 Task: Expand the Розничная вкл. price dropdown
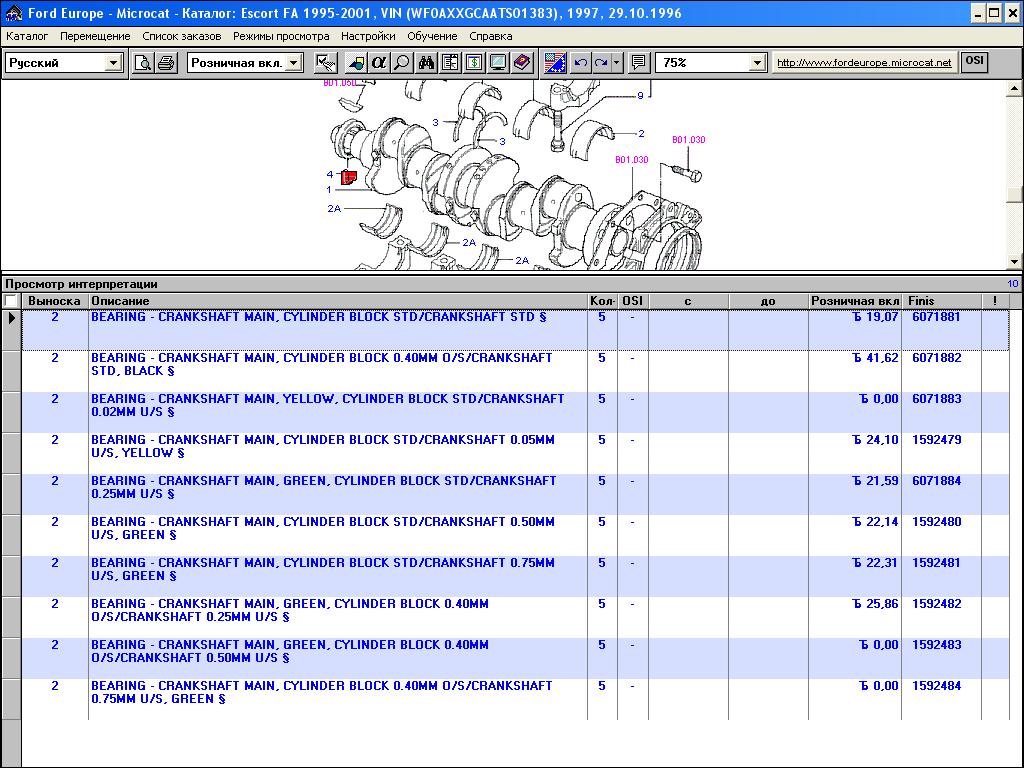pyautogui.click(x=293, y=63)
